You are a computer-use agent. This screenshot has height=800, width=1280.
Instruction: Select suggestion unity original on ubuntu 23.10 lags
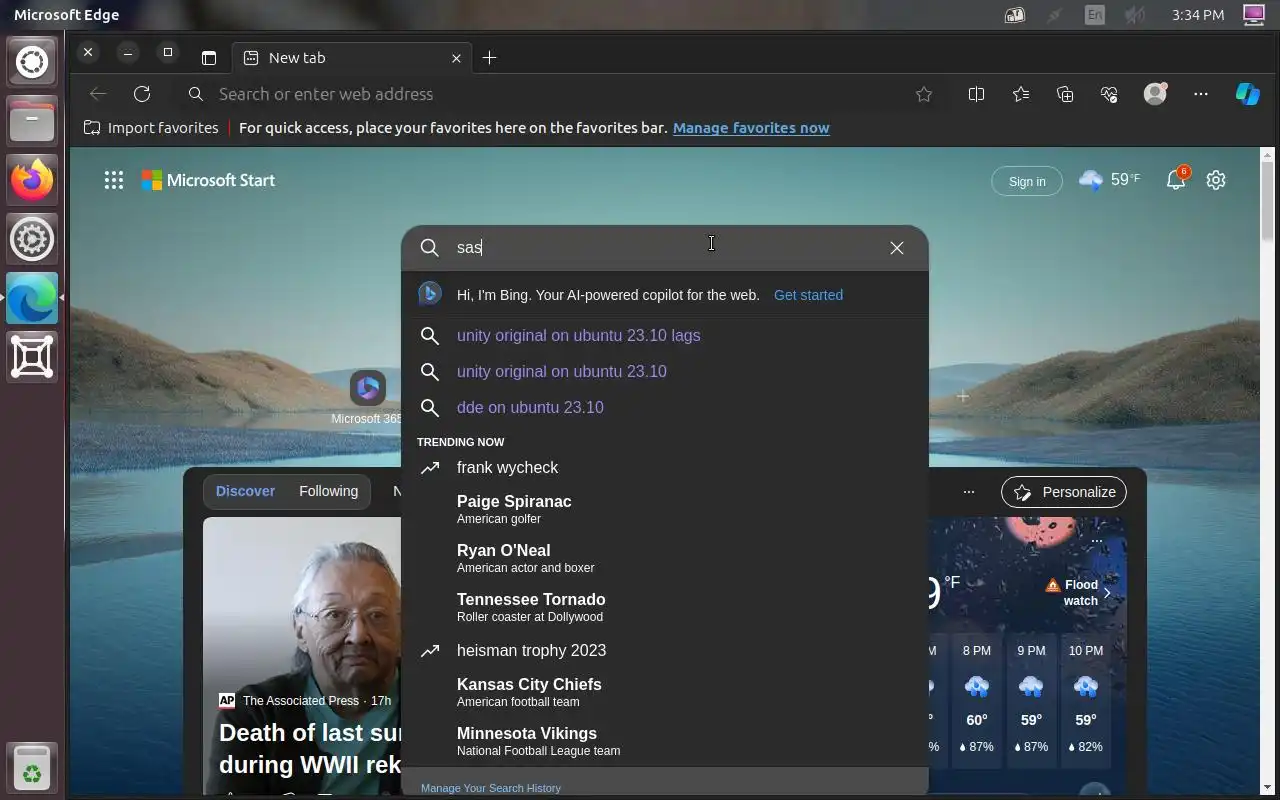665,335
